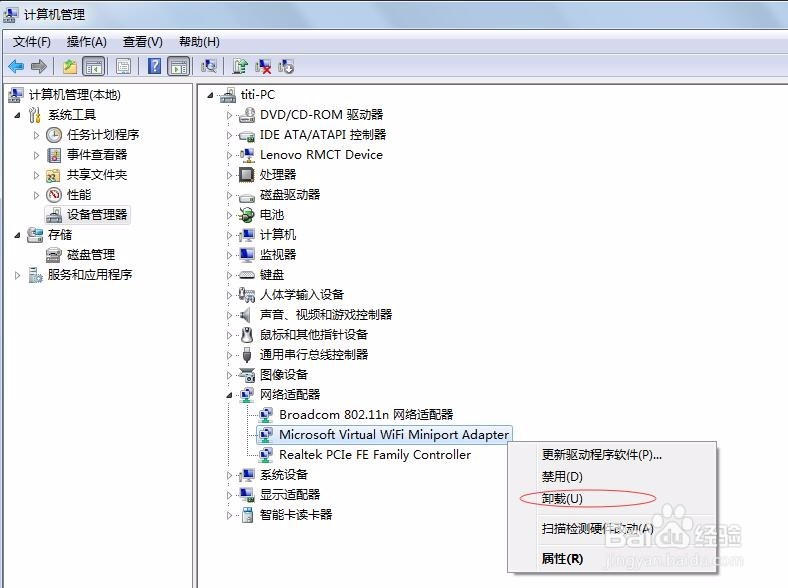
Task: Click the Scan for hardware changes toolbar icon
Action: [x=209, y=66]
